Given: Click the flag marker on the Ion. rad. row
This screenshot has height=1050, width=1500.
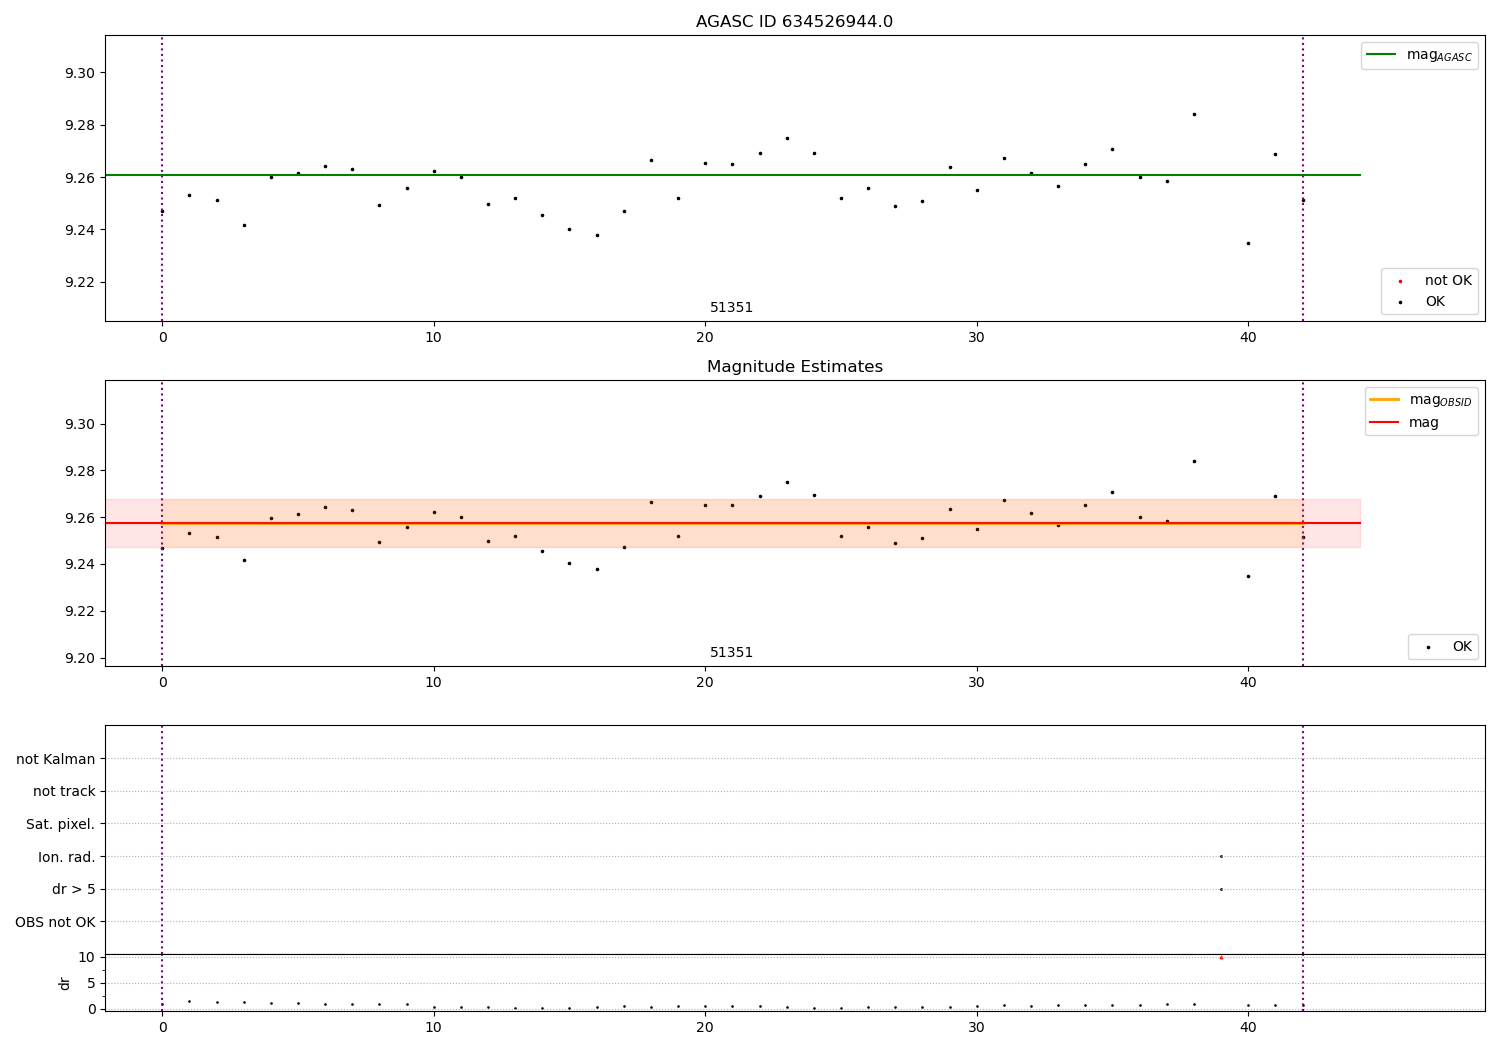Looking at the screenshot, I should (x=1221, y=856).
